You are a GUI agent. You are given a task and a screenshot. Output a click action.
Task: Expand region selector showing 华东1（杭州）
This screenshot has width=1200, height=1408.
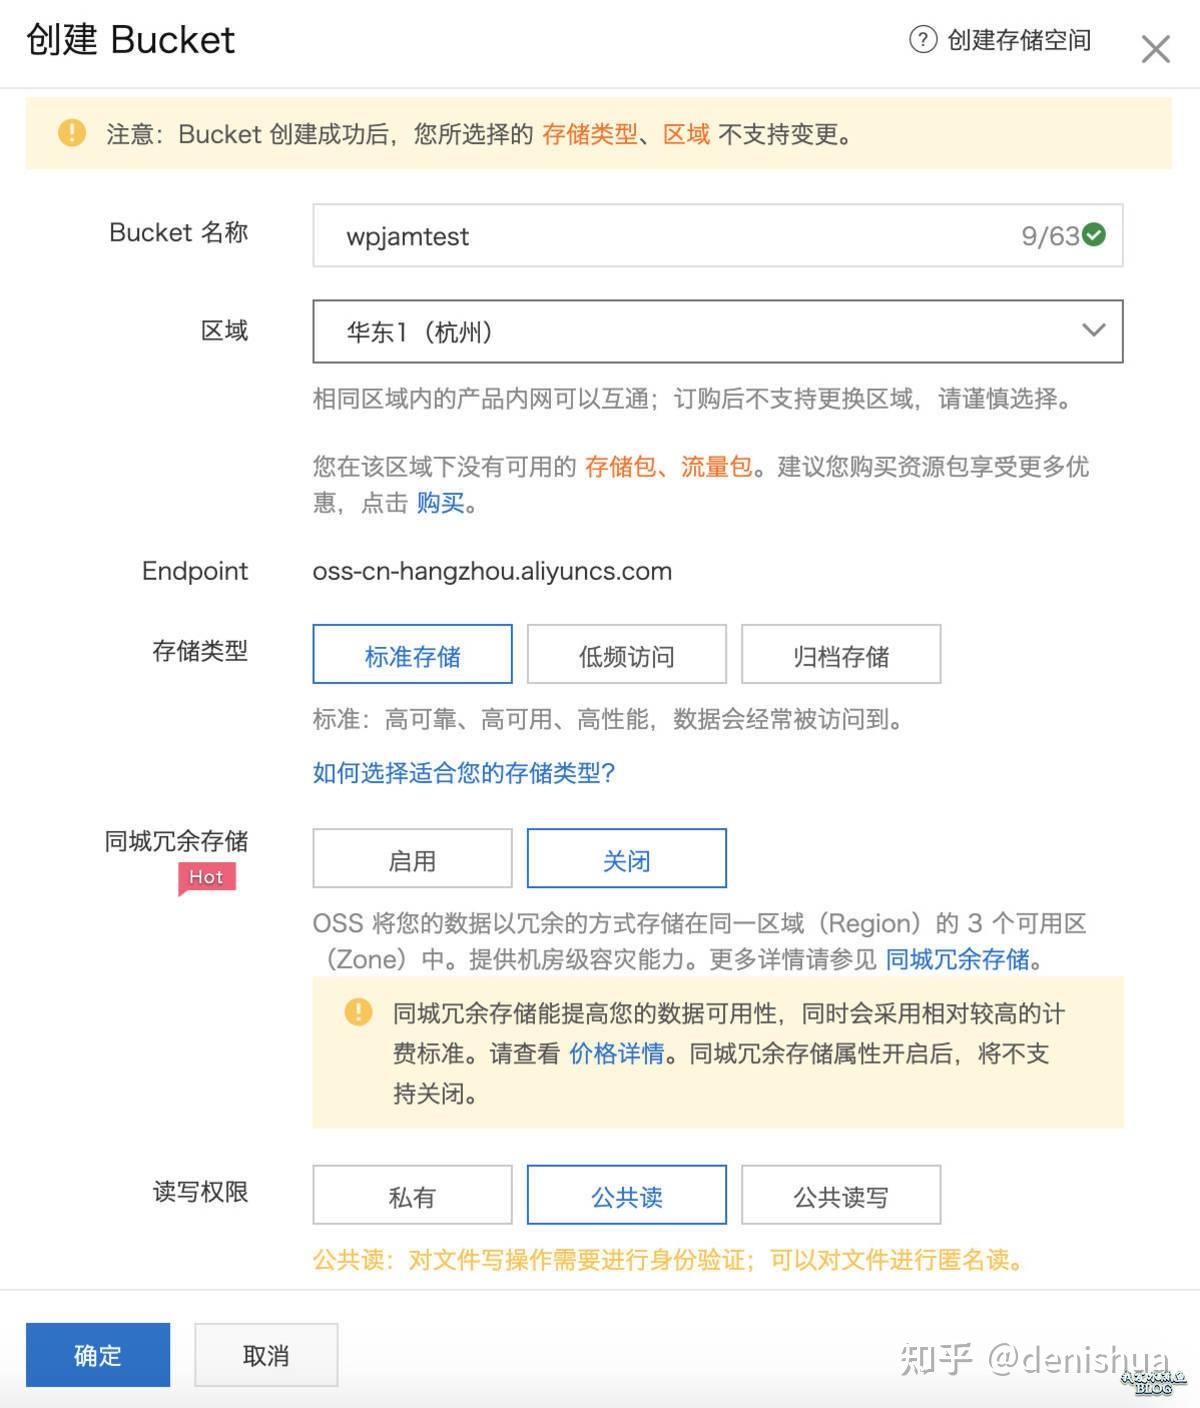tap(717, 331)
